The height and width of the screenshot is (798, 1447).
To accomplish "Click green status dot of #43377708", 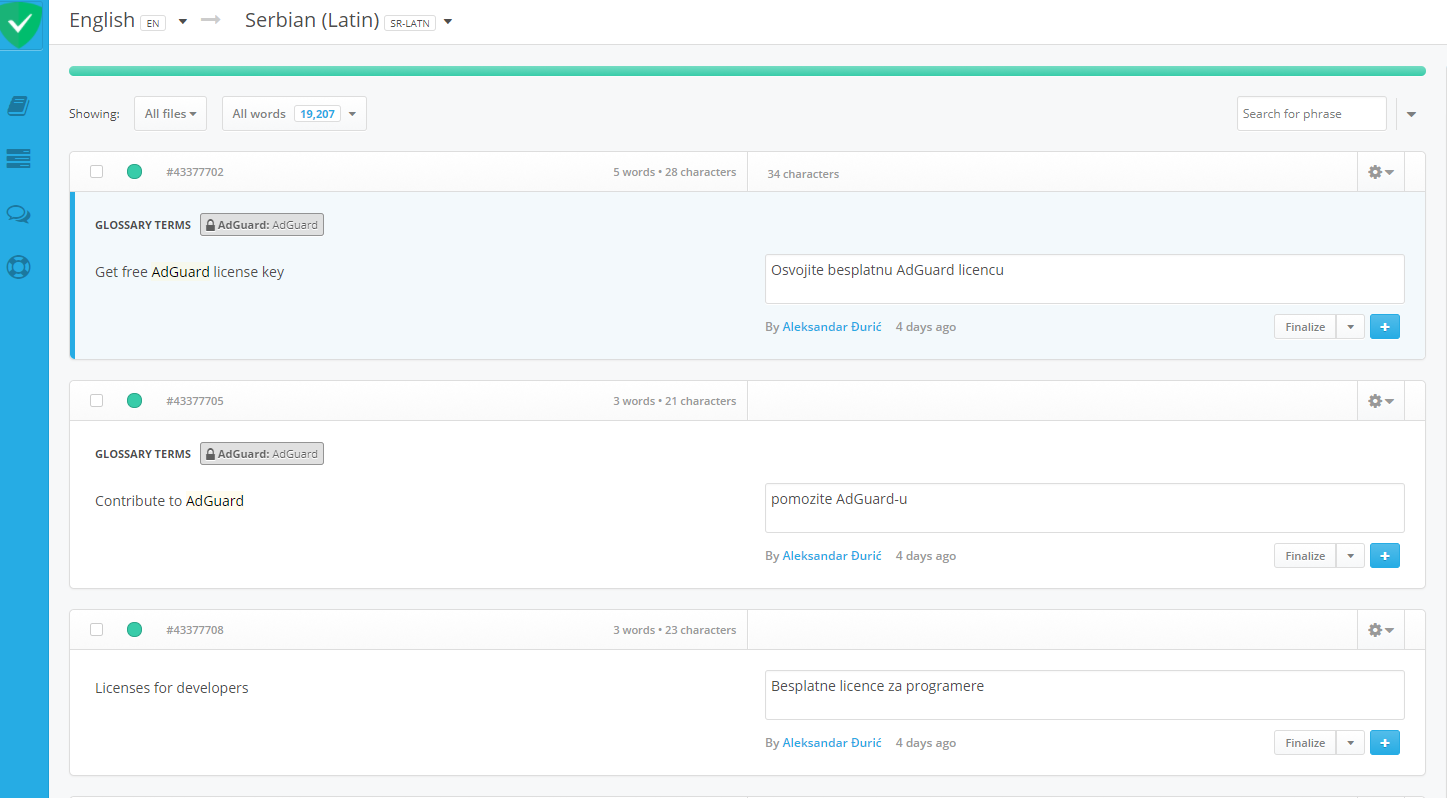I will pyautogui.click(x=134, y=629).
